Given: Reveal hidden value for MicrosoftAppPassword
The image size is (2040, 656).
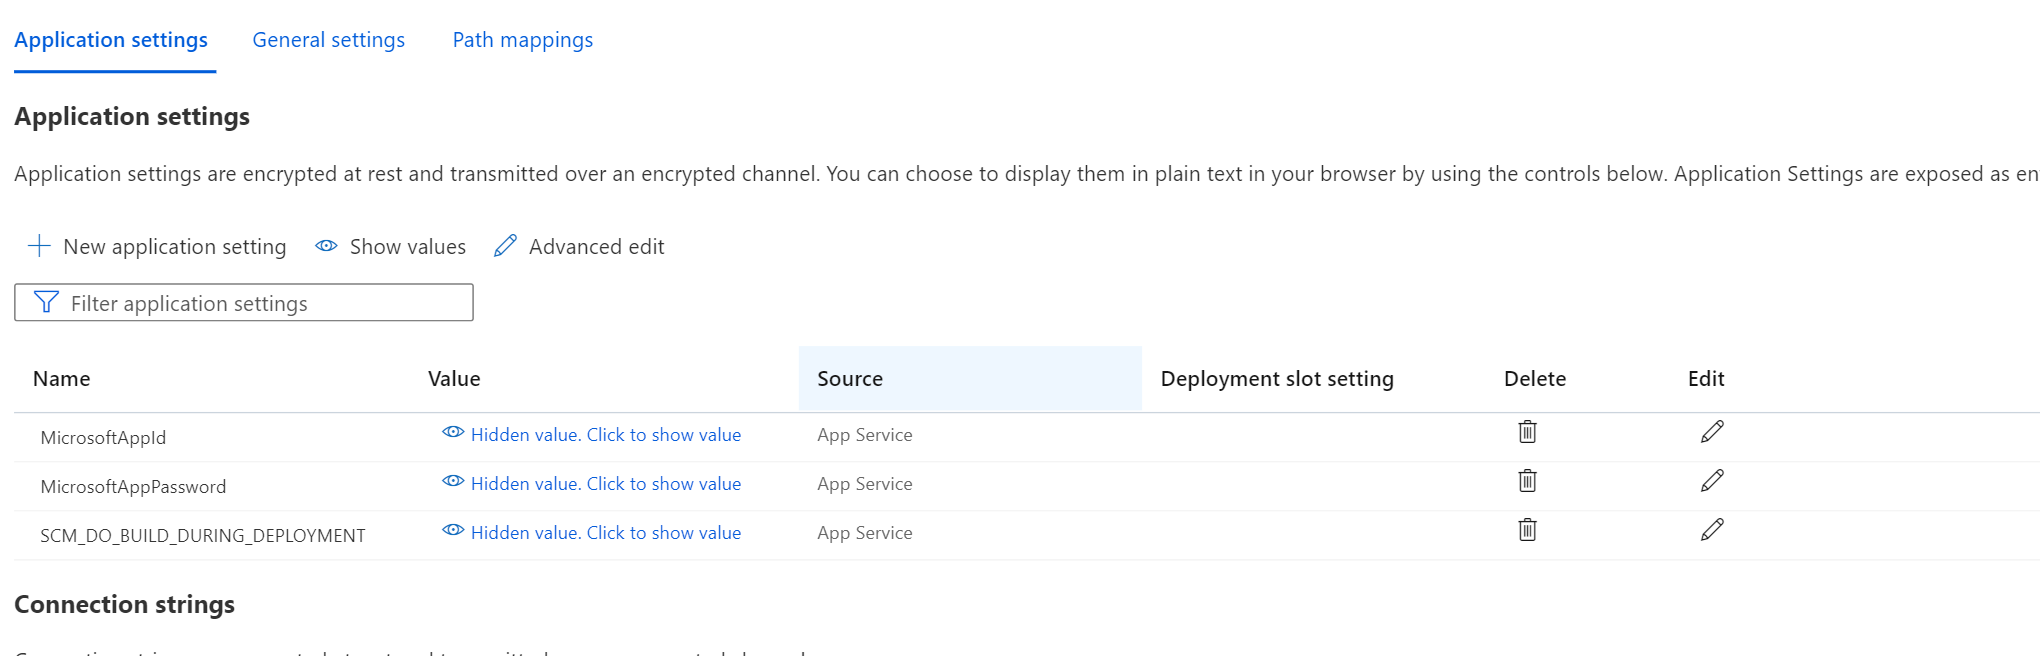Looking at the screenshot, I should (x=605, y=484).
